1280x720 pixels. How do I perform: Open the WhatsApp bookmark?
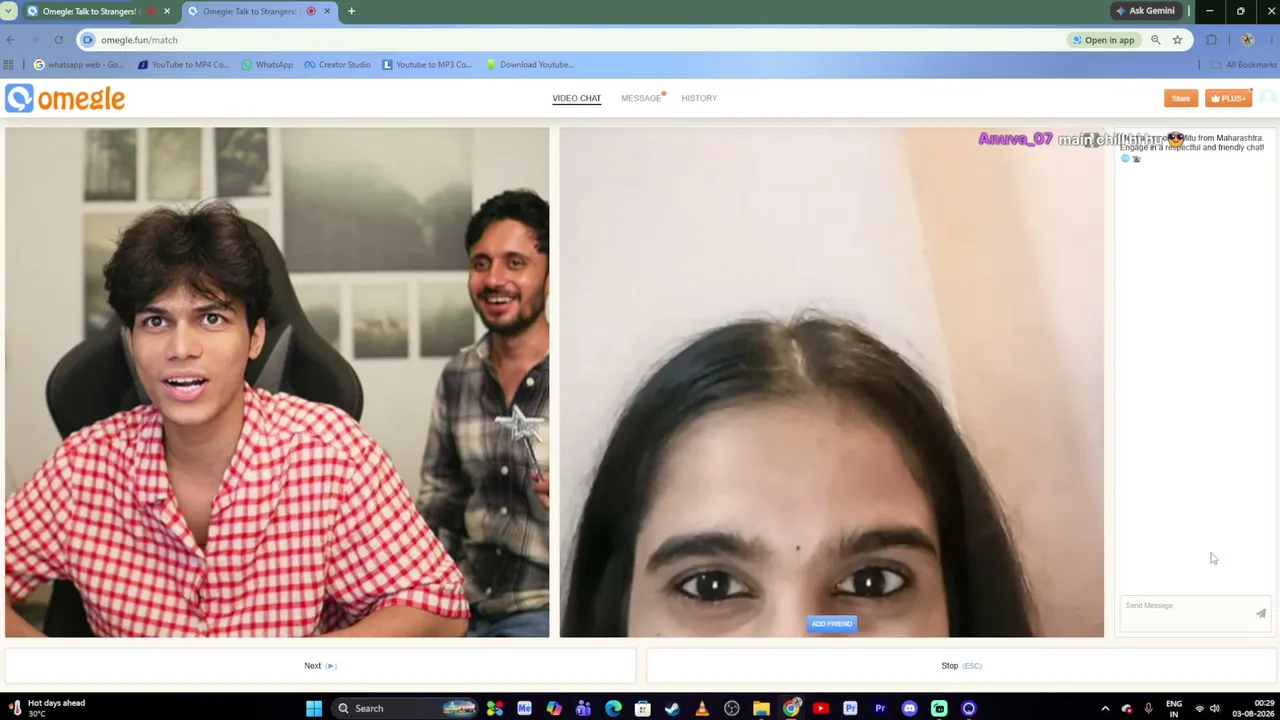point(267,65)
